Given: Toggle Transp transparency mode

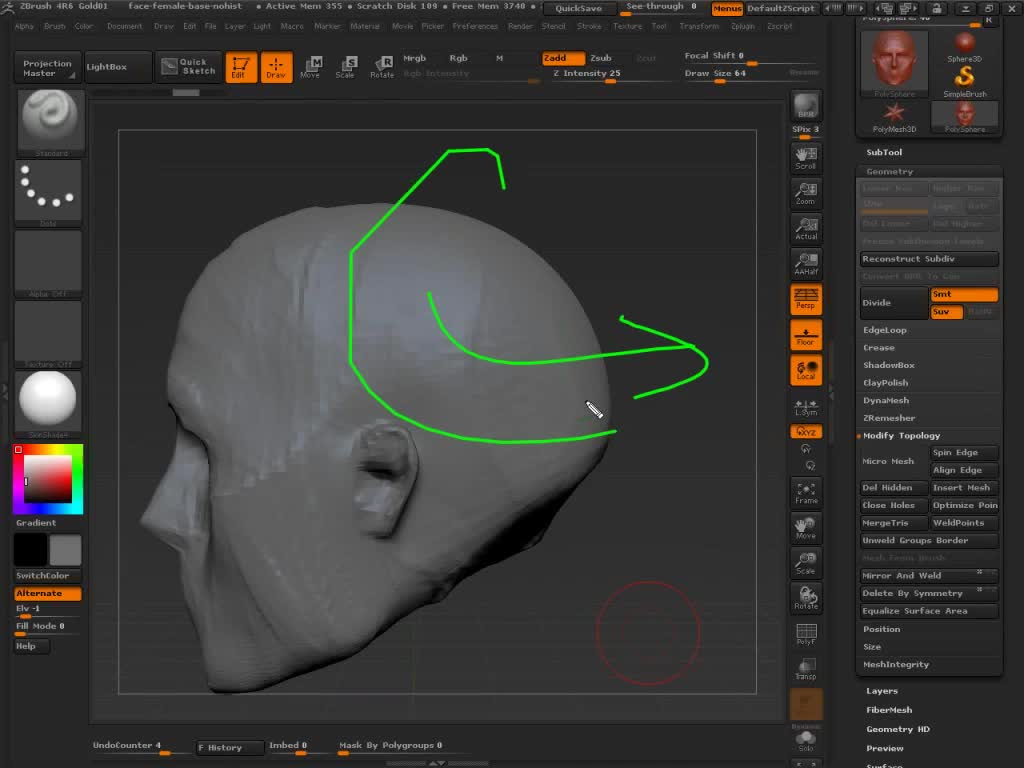Looking at the screenshot, I should 806,669.
